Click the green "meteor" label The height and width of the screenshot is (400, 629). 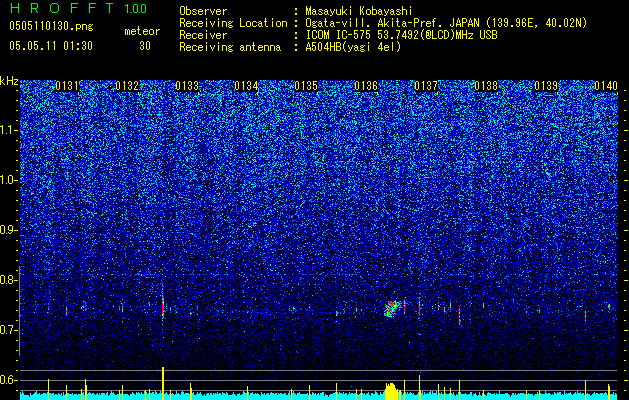point(142,31)
